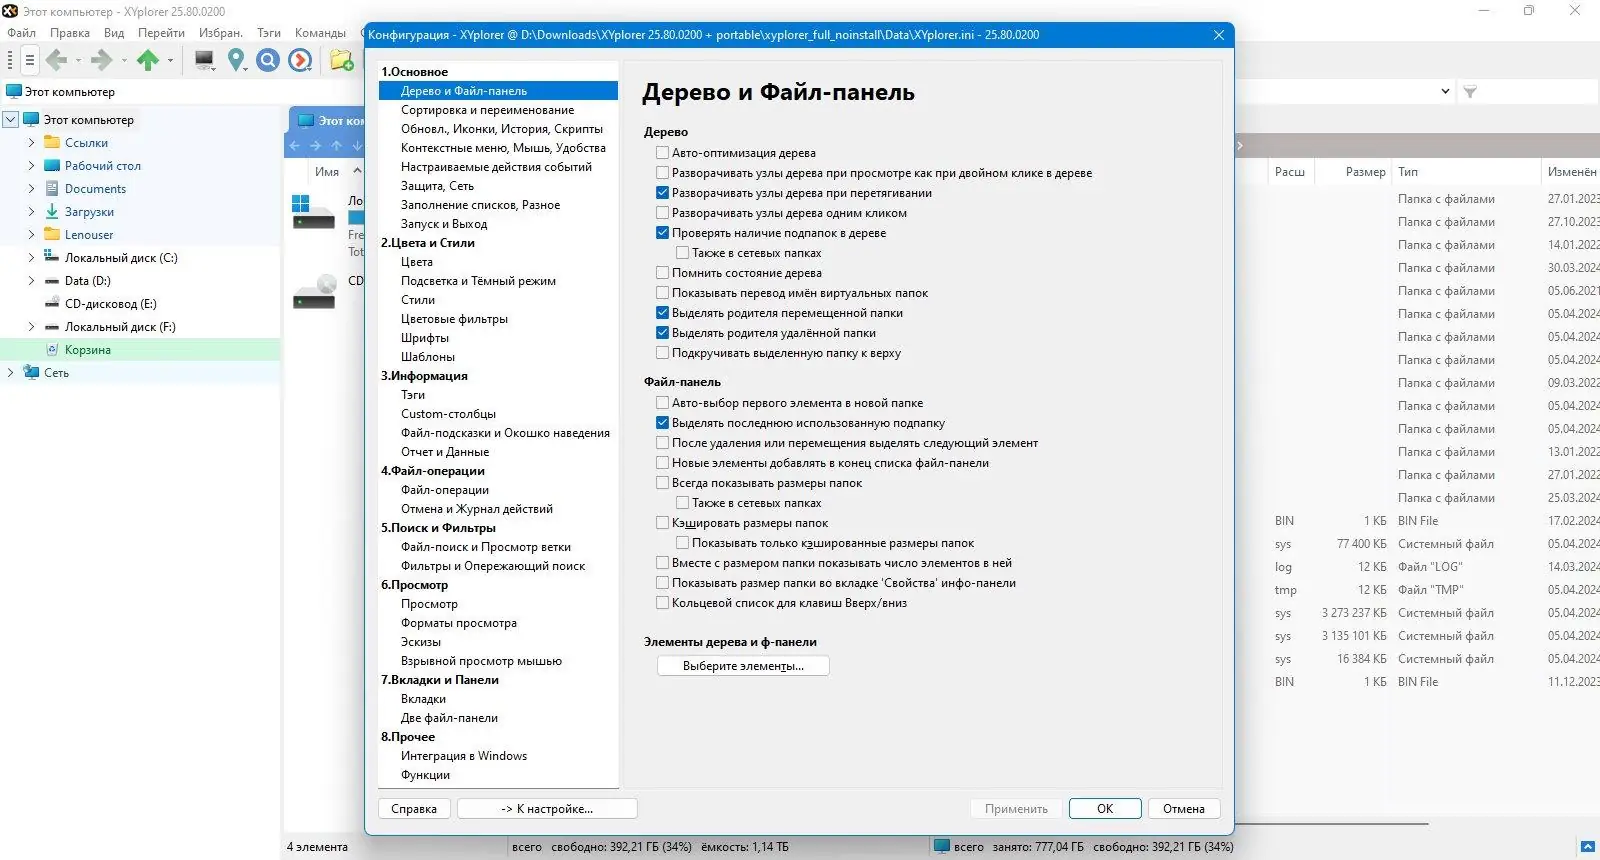Open the Правка menu
The height and width of the screenshot is (860, 1600).
[x=70, y=33]
